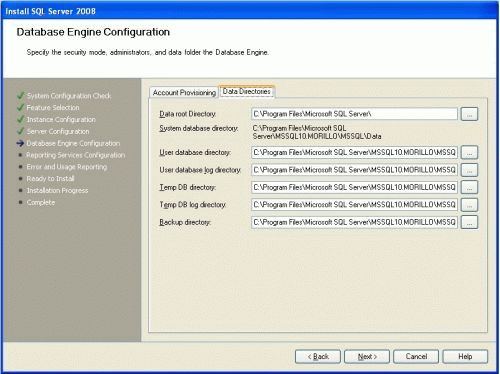
Task: Click browse button beside Temp DB directory
Action: click(469, 187)
